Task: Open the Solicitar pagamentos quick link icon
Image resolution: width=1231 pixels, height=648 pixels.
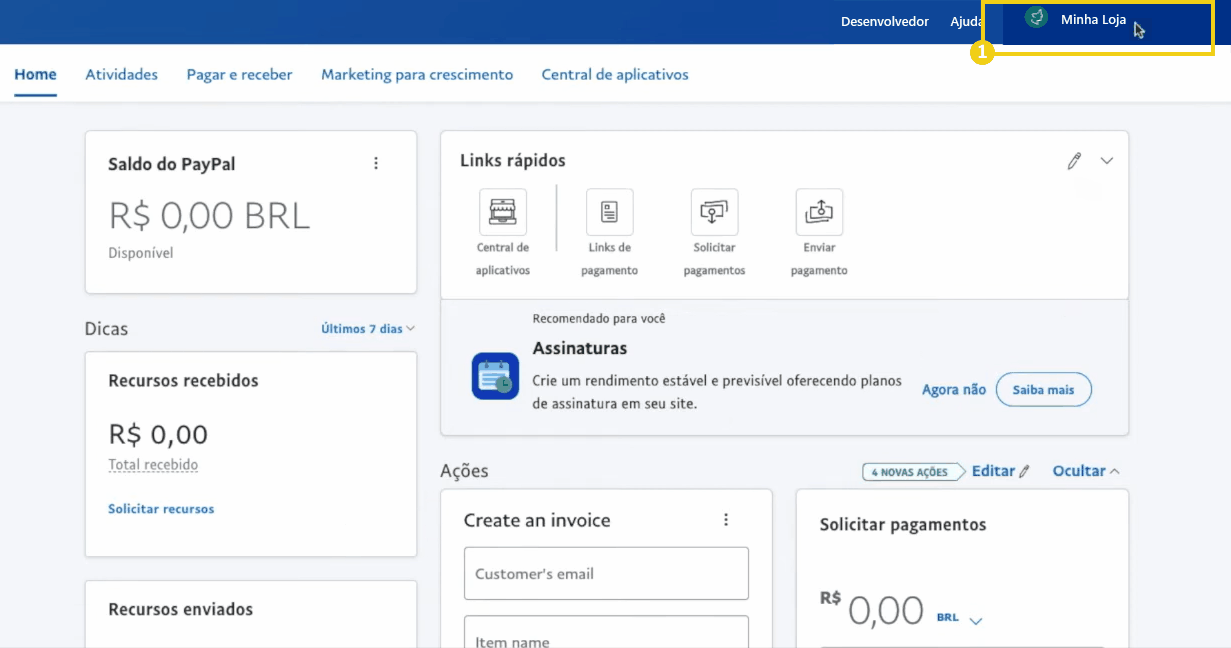Action: click(714, 212)
